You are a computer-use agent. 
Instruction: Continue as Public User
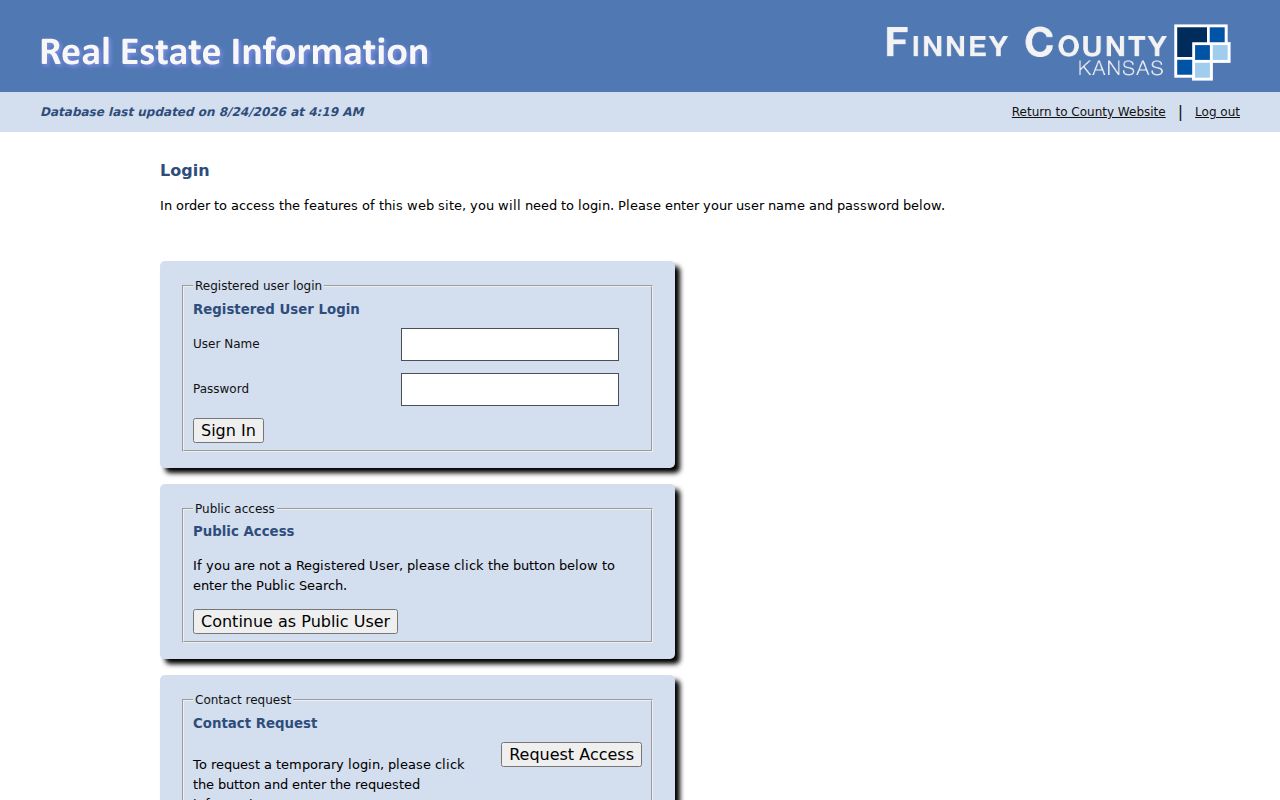[295, 621]
